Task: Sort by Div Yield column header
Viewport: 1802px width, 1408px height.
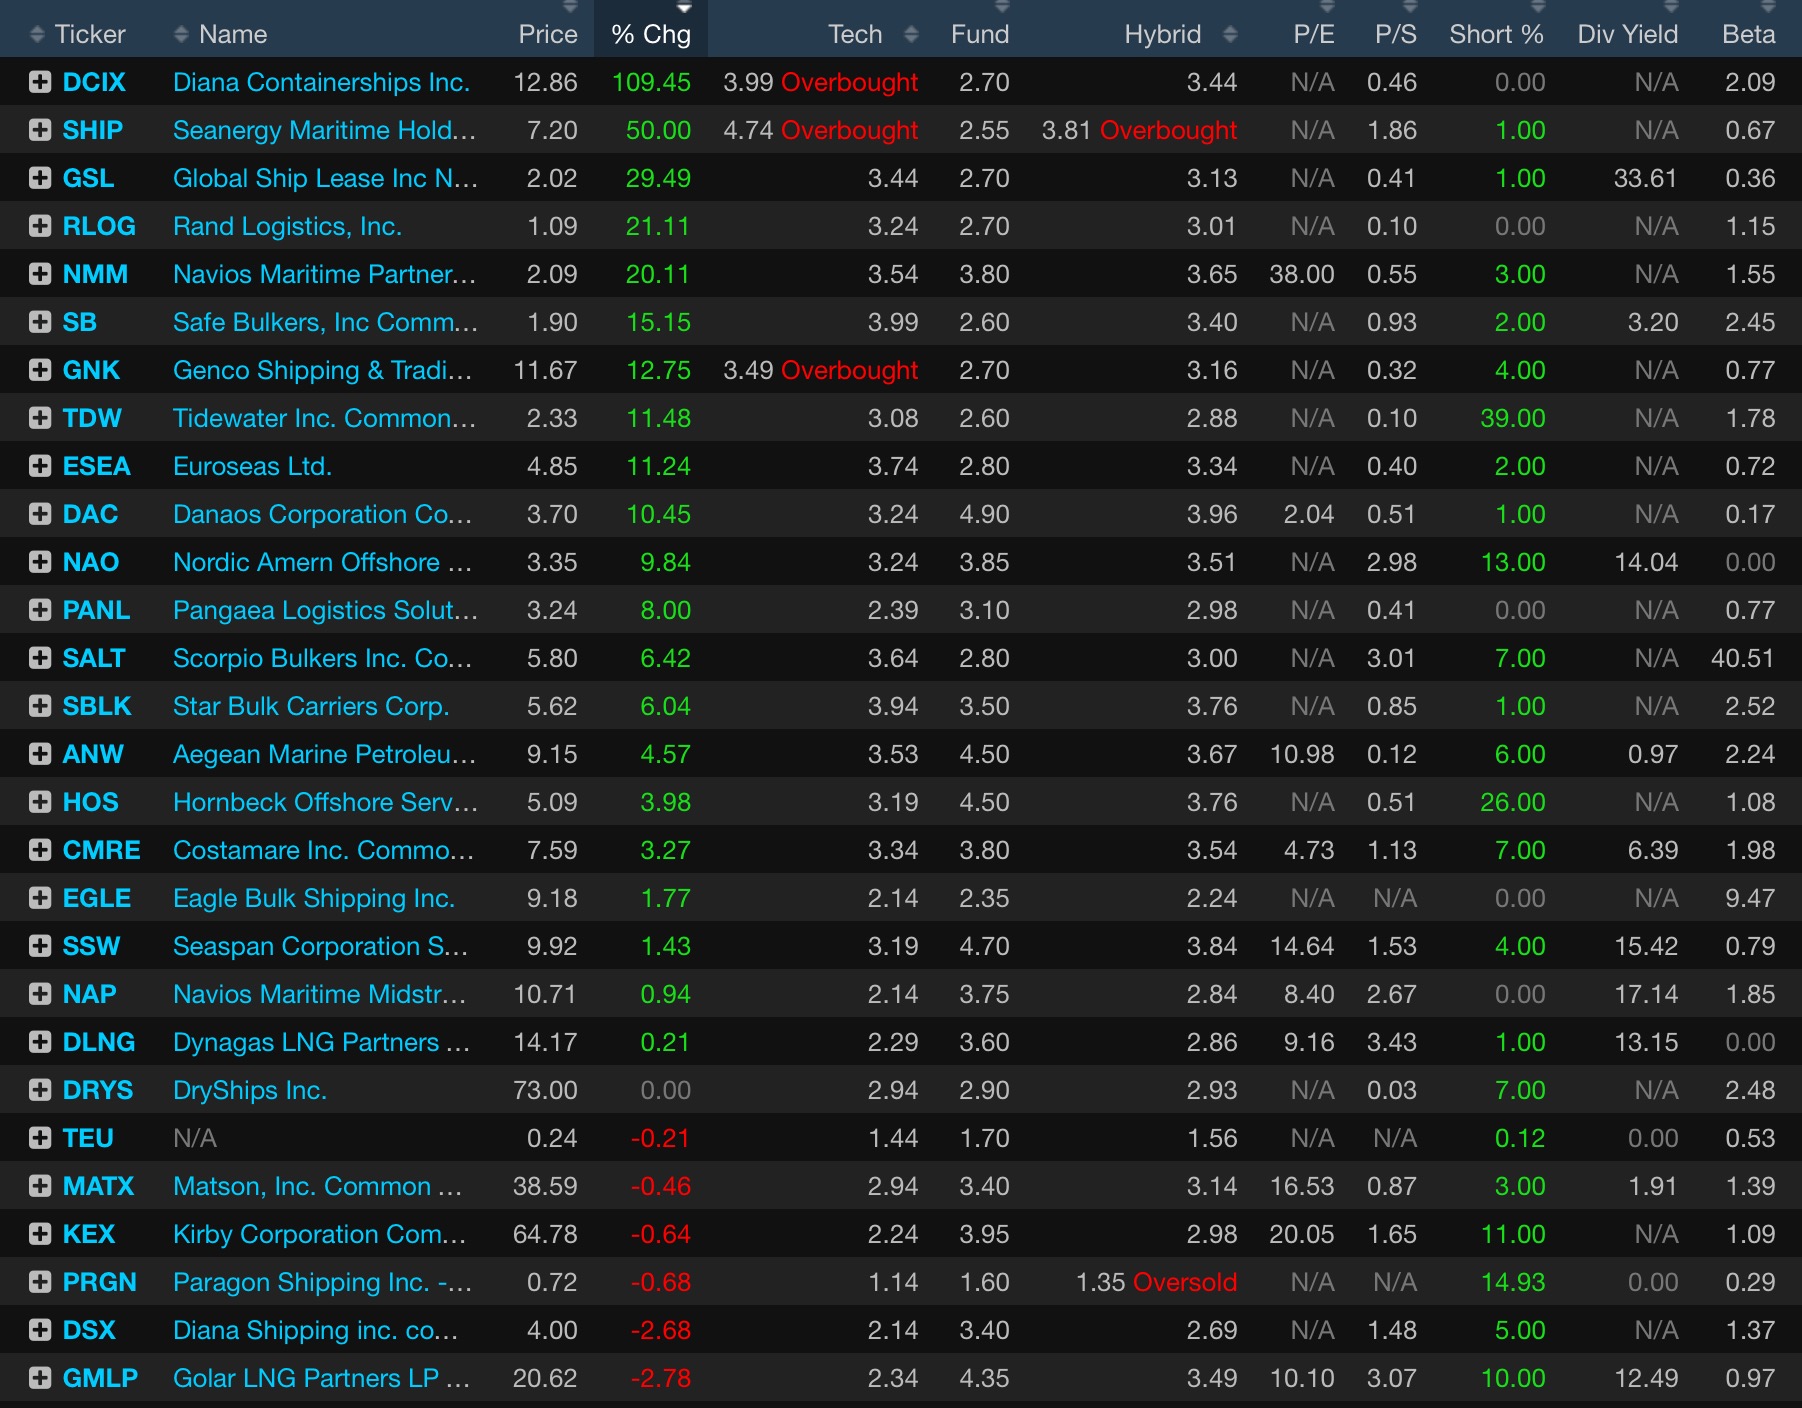Action: click(x=1628, y=34)
